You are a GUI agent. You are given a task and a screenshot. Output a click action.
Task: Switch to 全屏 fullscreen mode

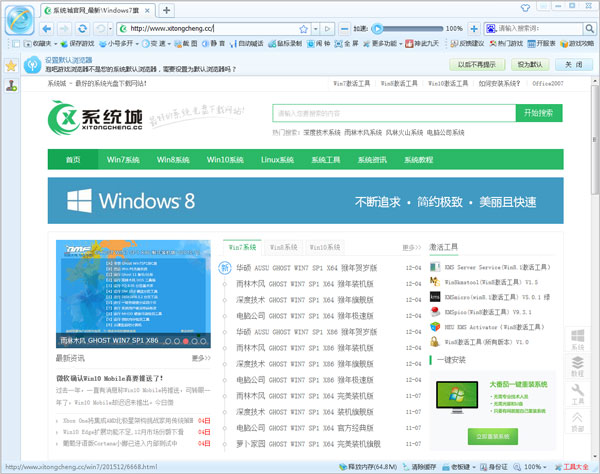point(346,44)
